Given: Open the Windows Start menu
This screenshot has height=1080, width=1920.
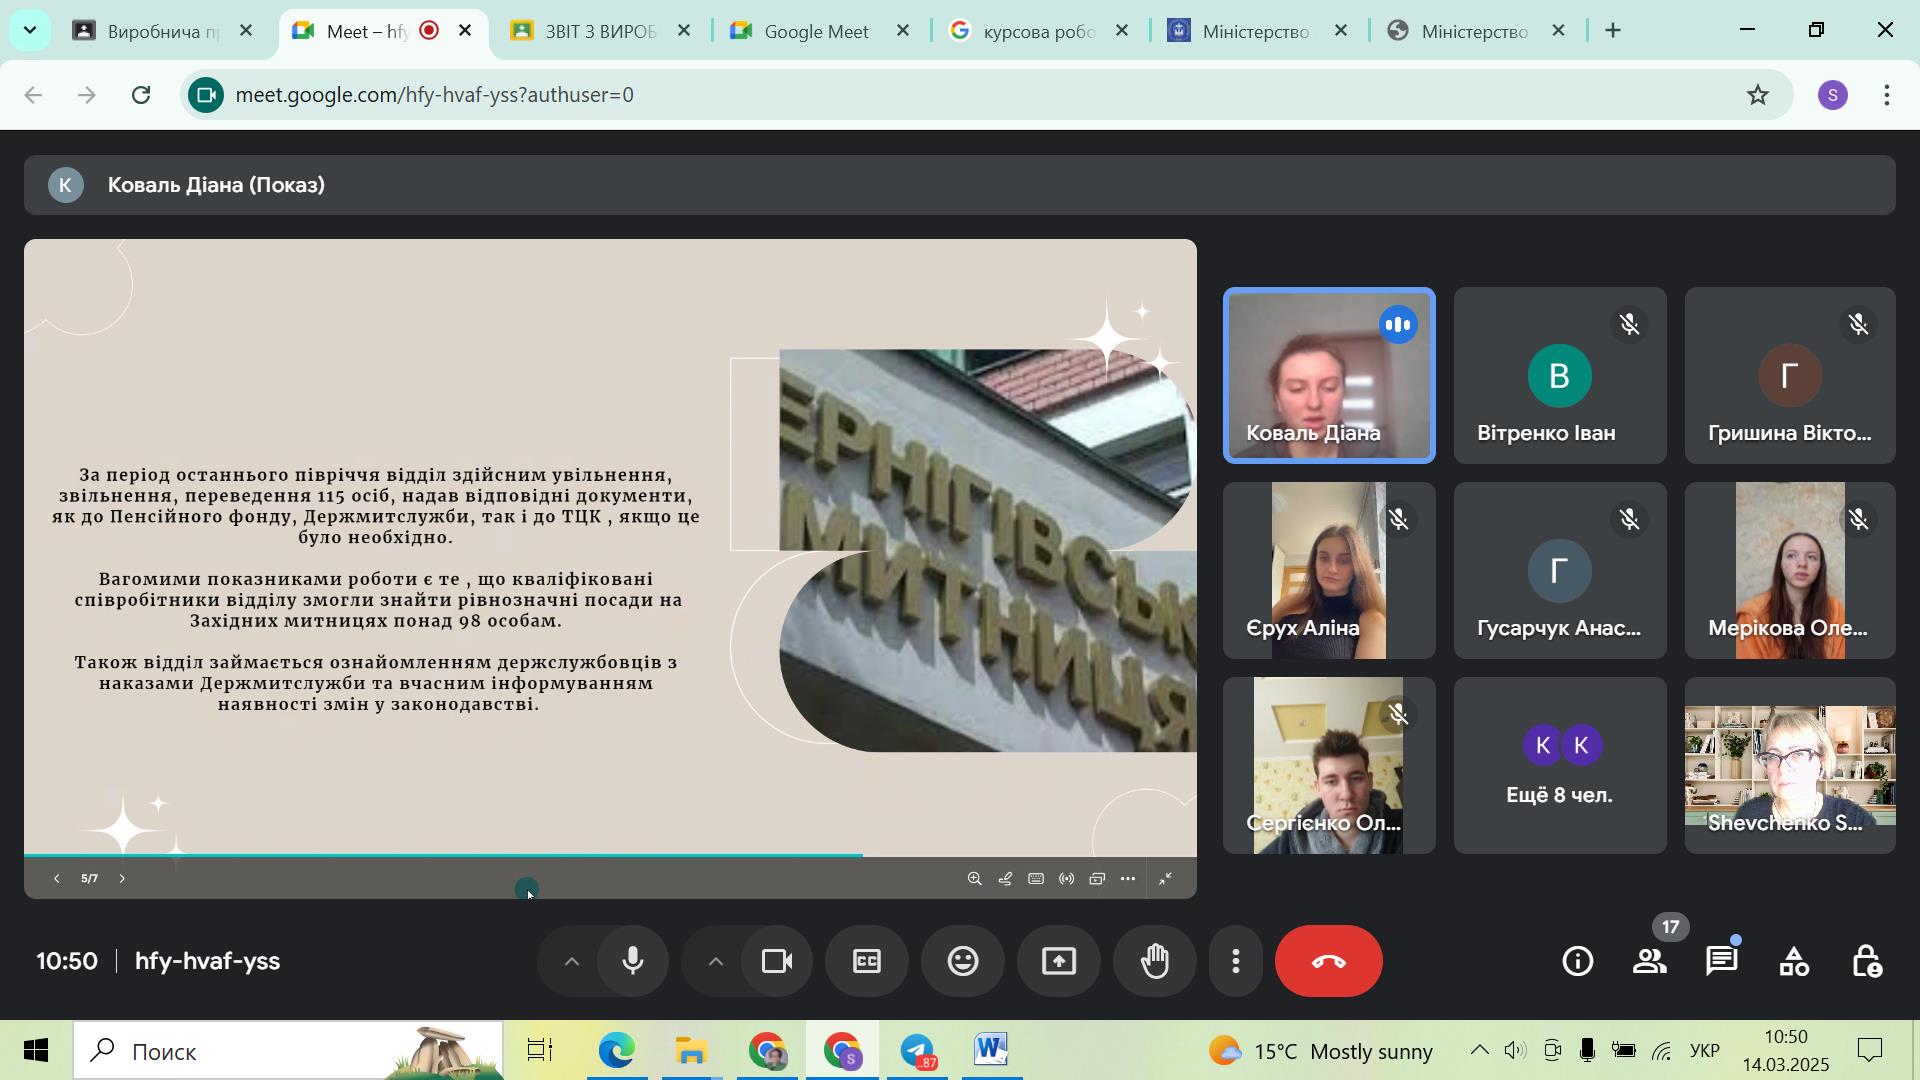Looking at the screenshot, I should tap(35, 1051).
